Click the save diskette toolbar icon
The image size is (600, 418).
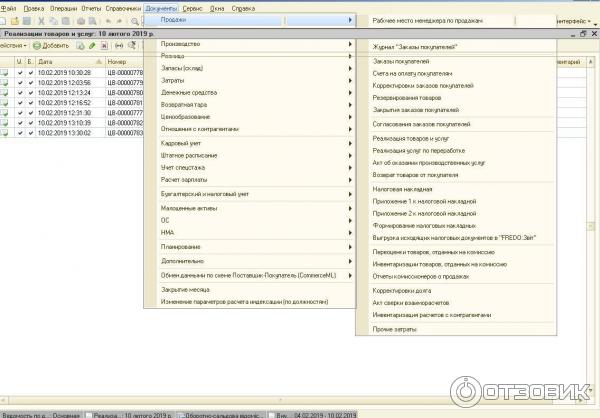coord(27,21)
